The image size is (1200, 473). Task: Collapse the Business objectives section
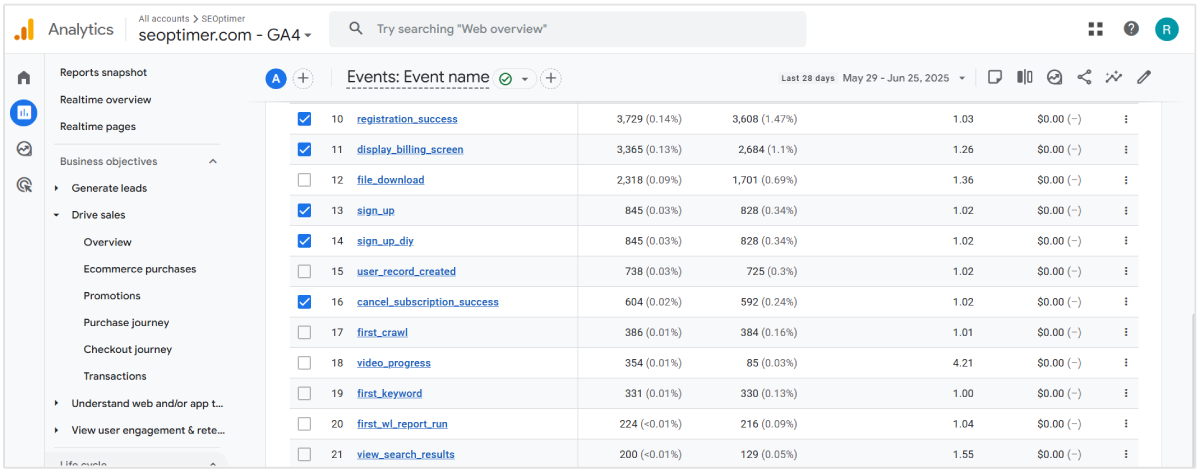(212, 161)
